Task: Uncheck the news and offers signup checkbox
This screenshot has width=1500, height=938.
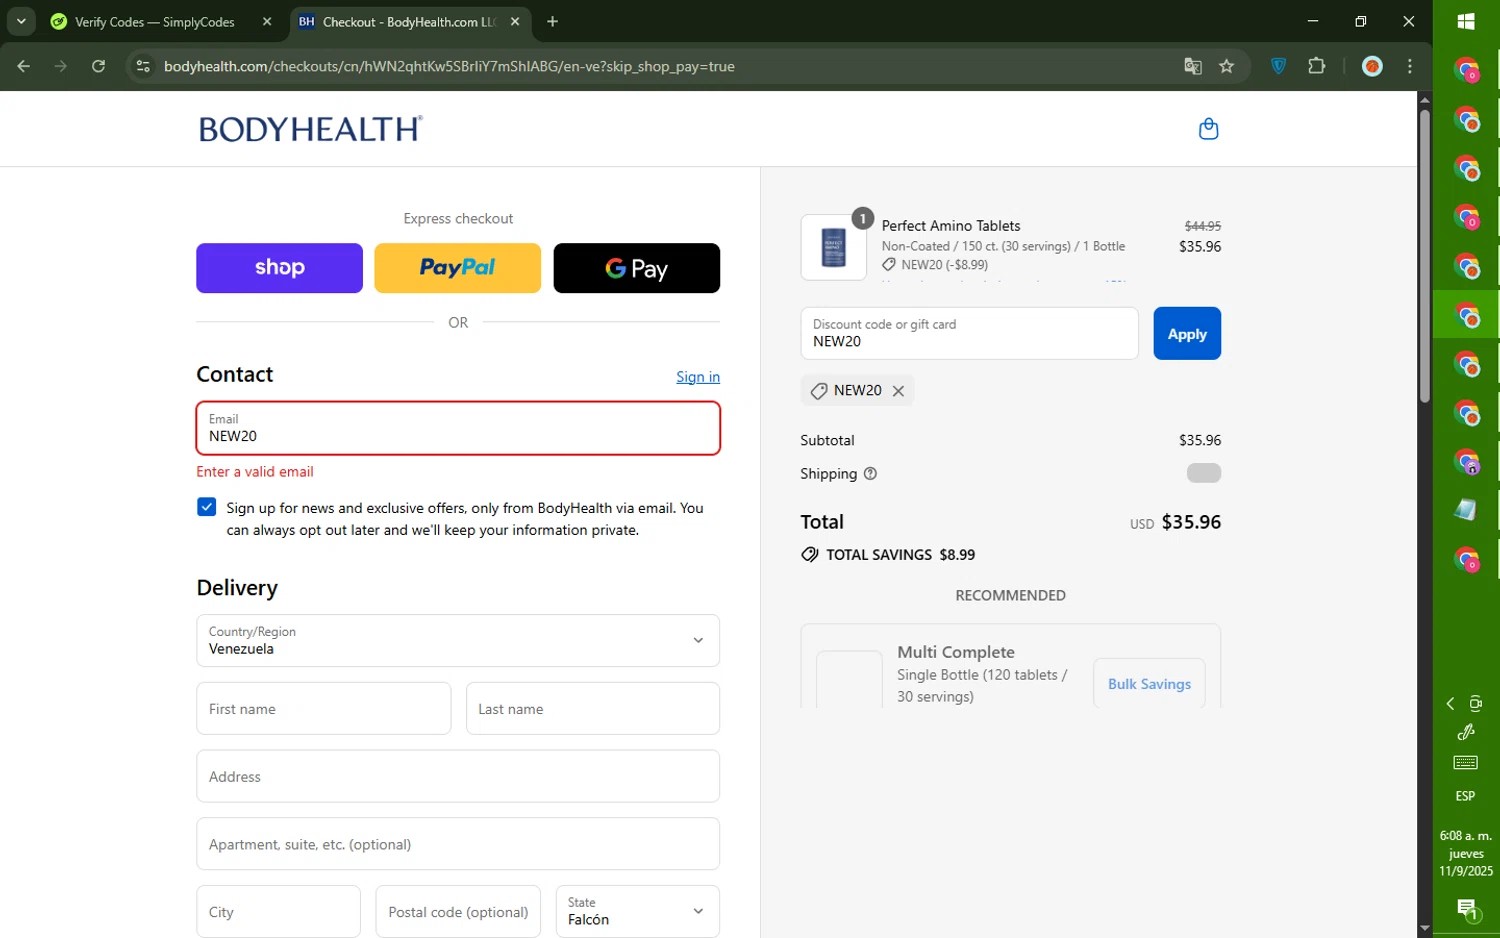Action: coord(207,507)
